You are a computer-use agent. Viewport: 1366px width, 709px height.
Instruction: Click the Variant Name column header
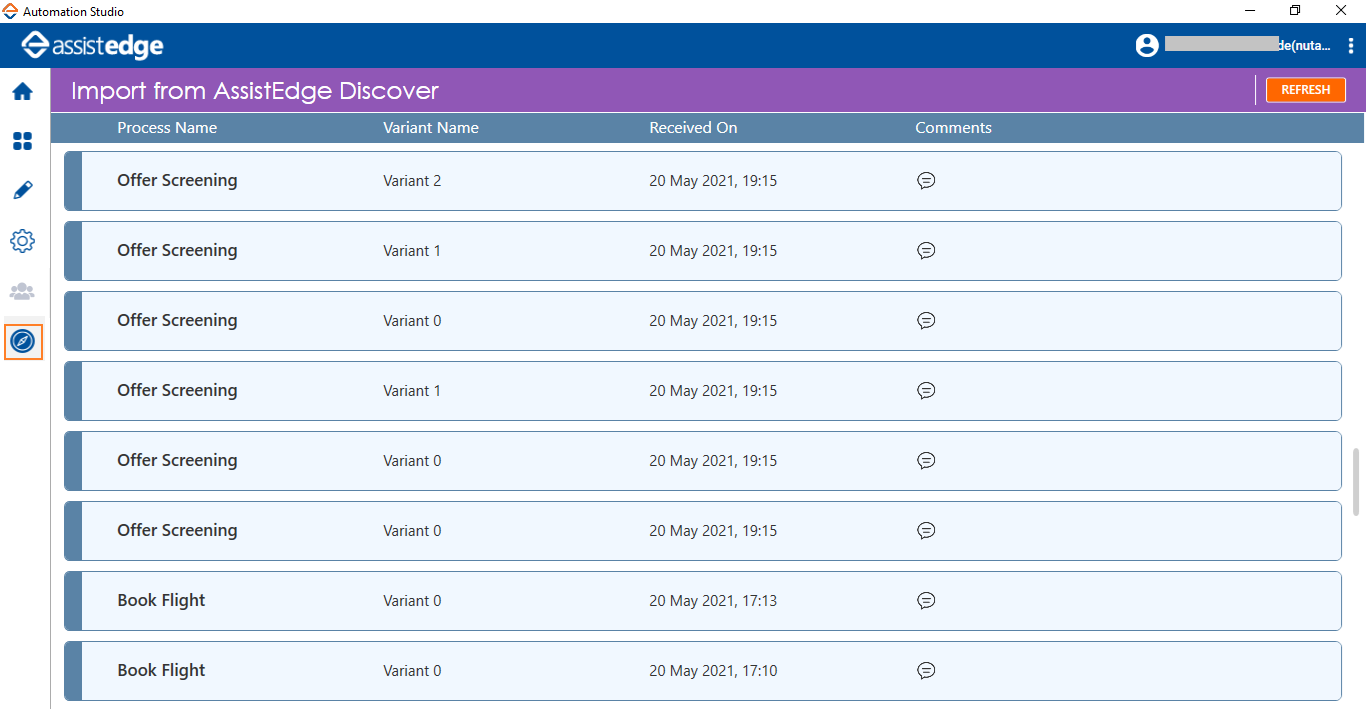point(431,128)
